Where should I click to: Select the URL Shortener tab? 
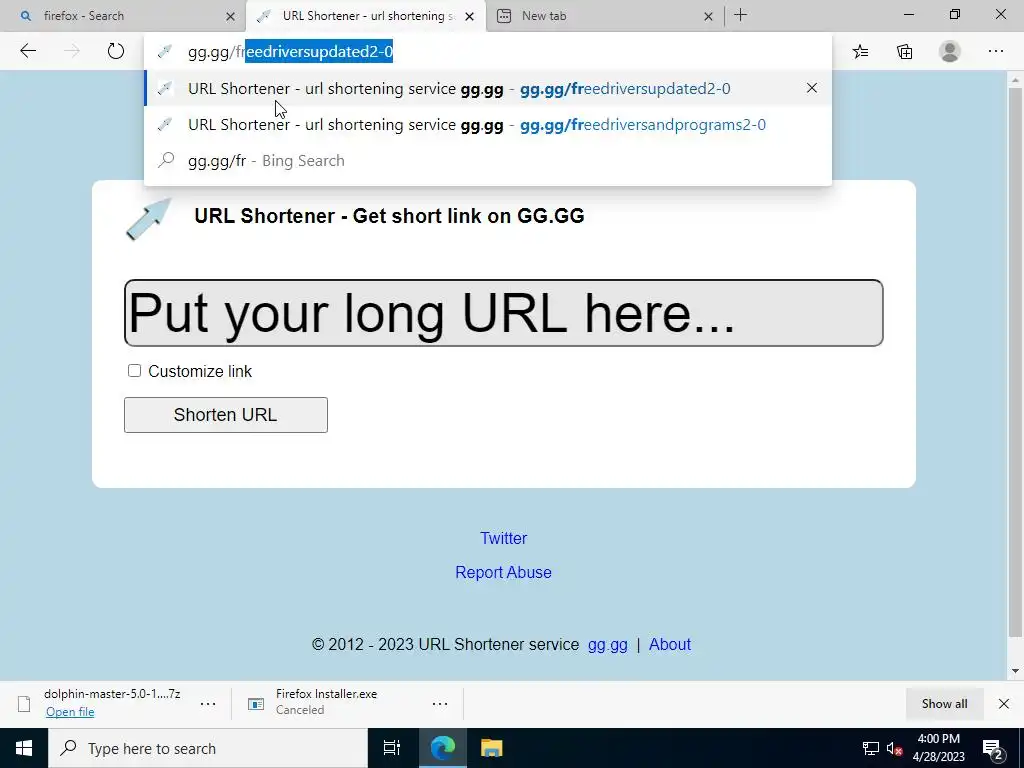coord(366,16)
